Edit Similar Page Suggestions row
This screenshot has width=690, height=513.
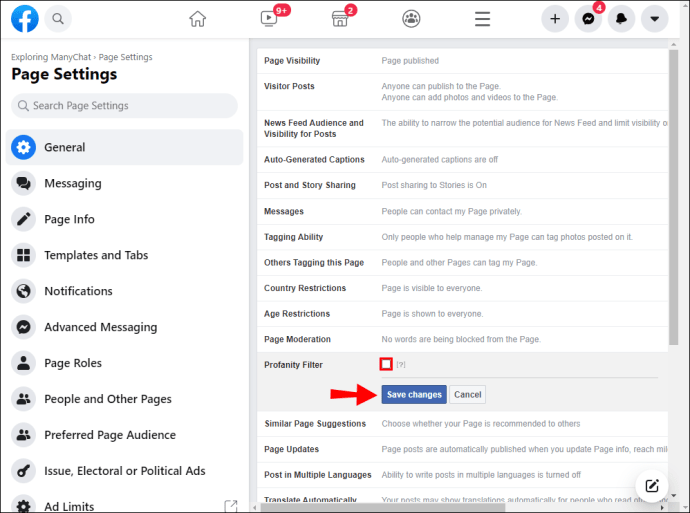(x=462, y=424)
